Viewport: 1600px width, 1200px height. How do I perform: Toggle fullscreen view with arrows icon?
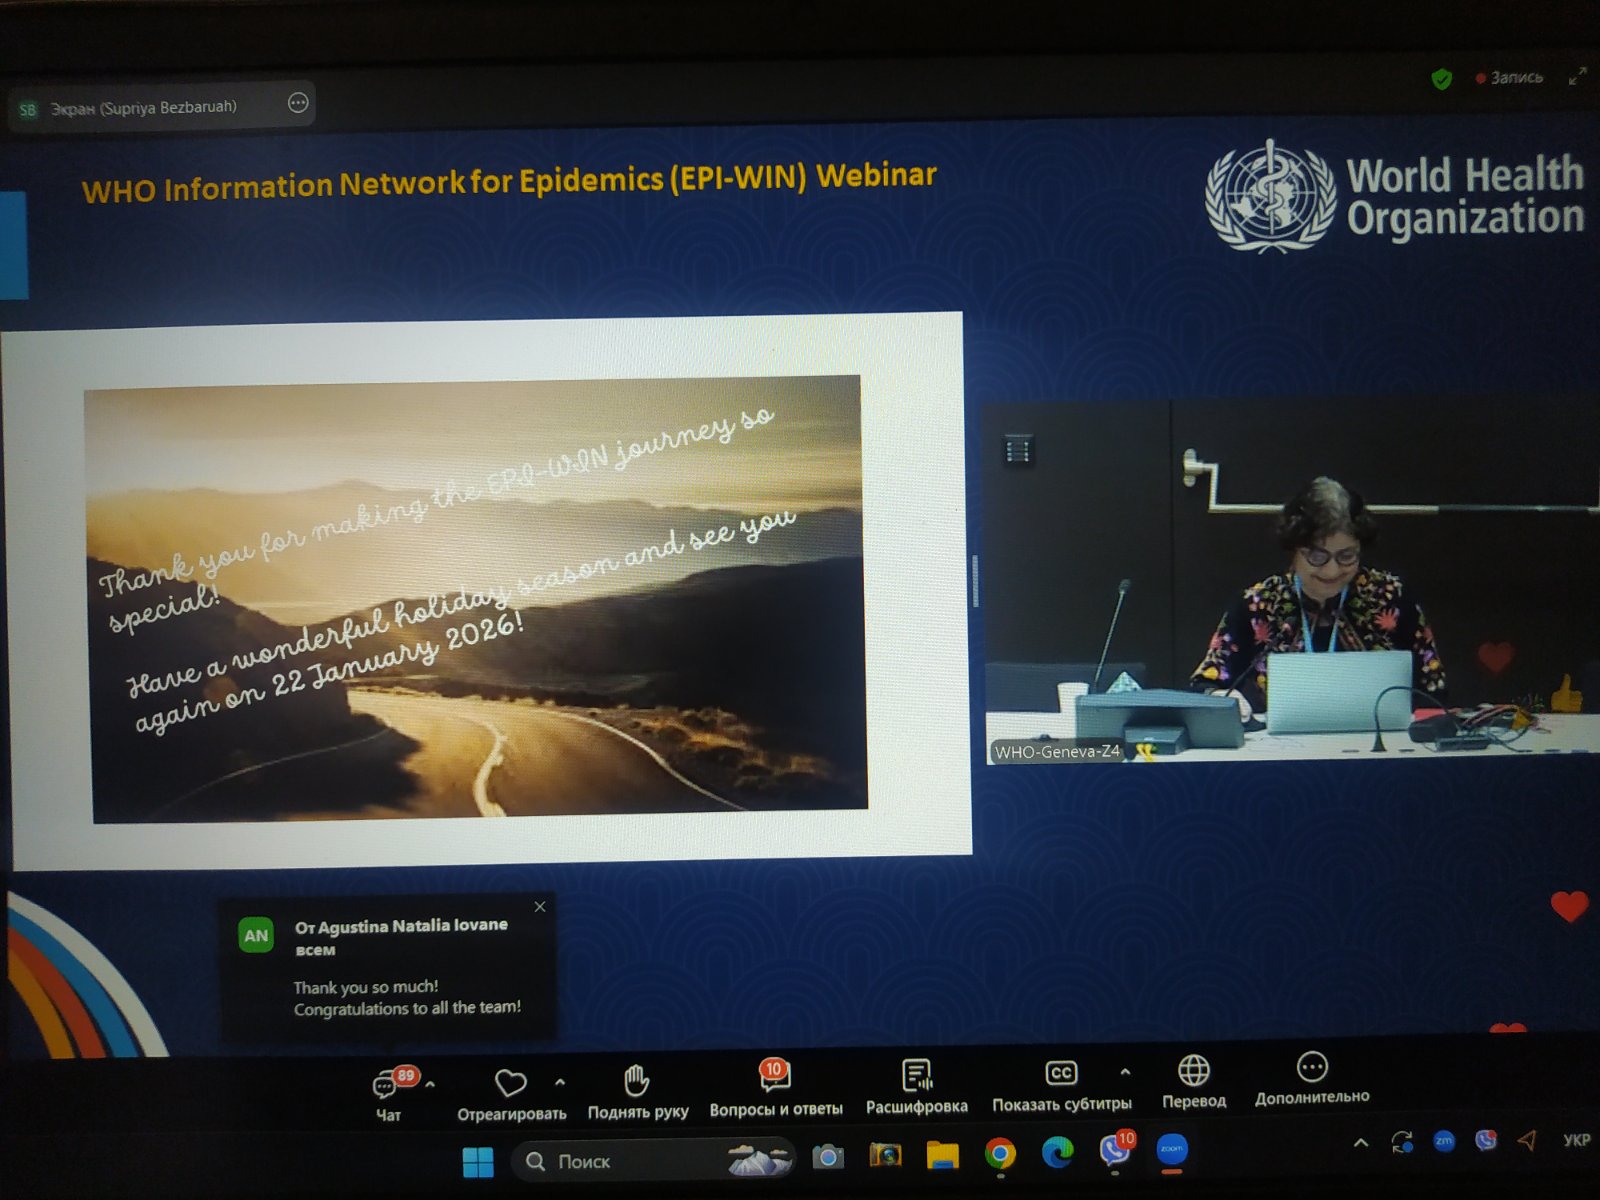pos(1577,76)
